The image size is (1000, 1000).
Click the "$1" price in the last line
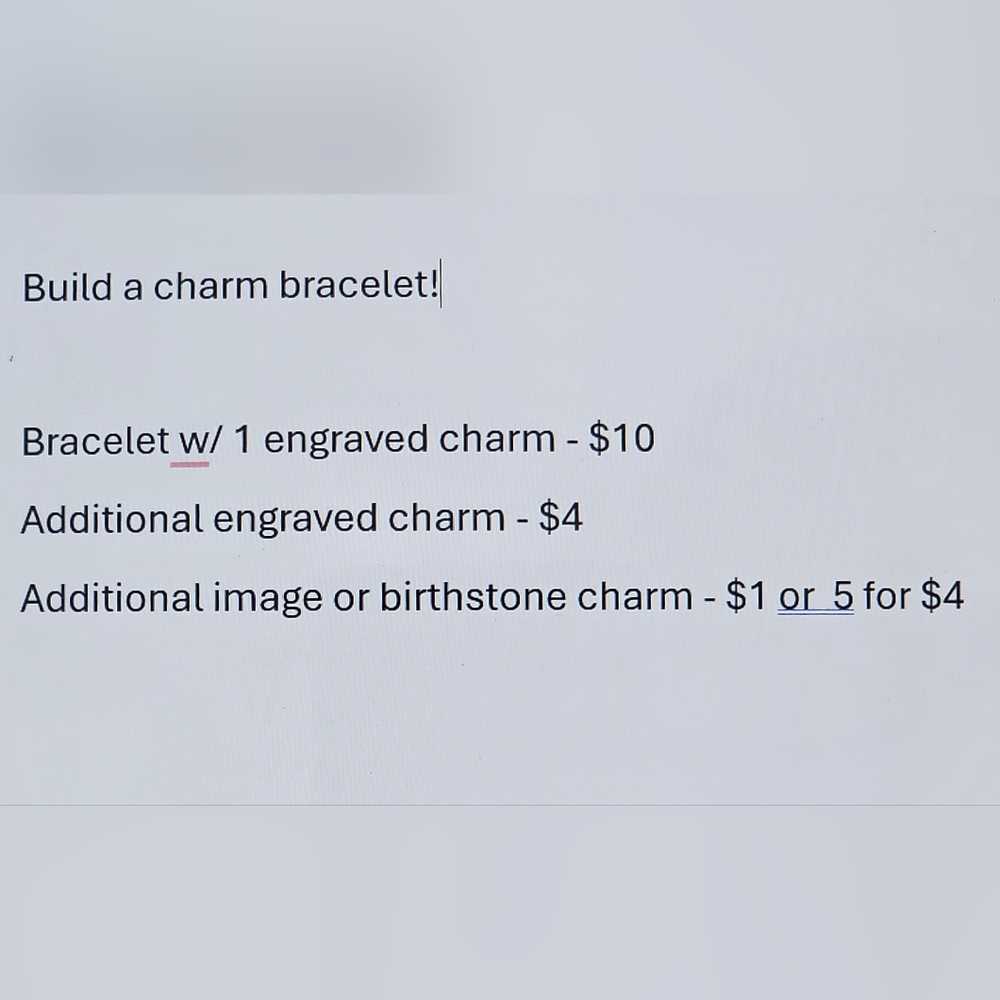[746, 598]
